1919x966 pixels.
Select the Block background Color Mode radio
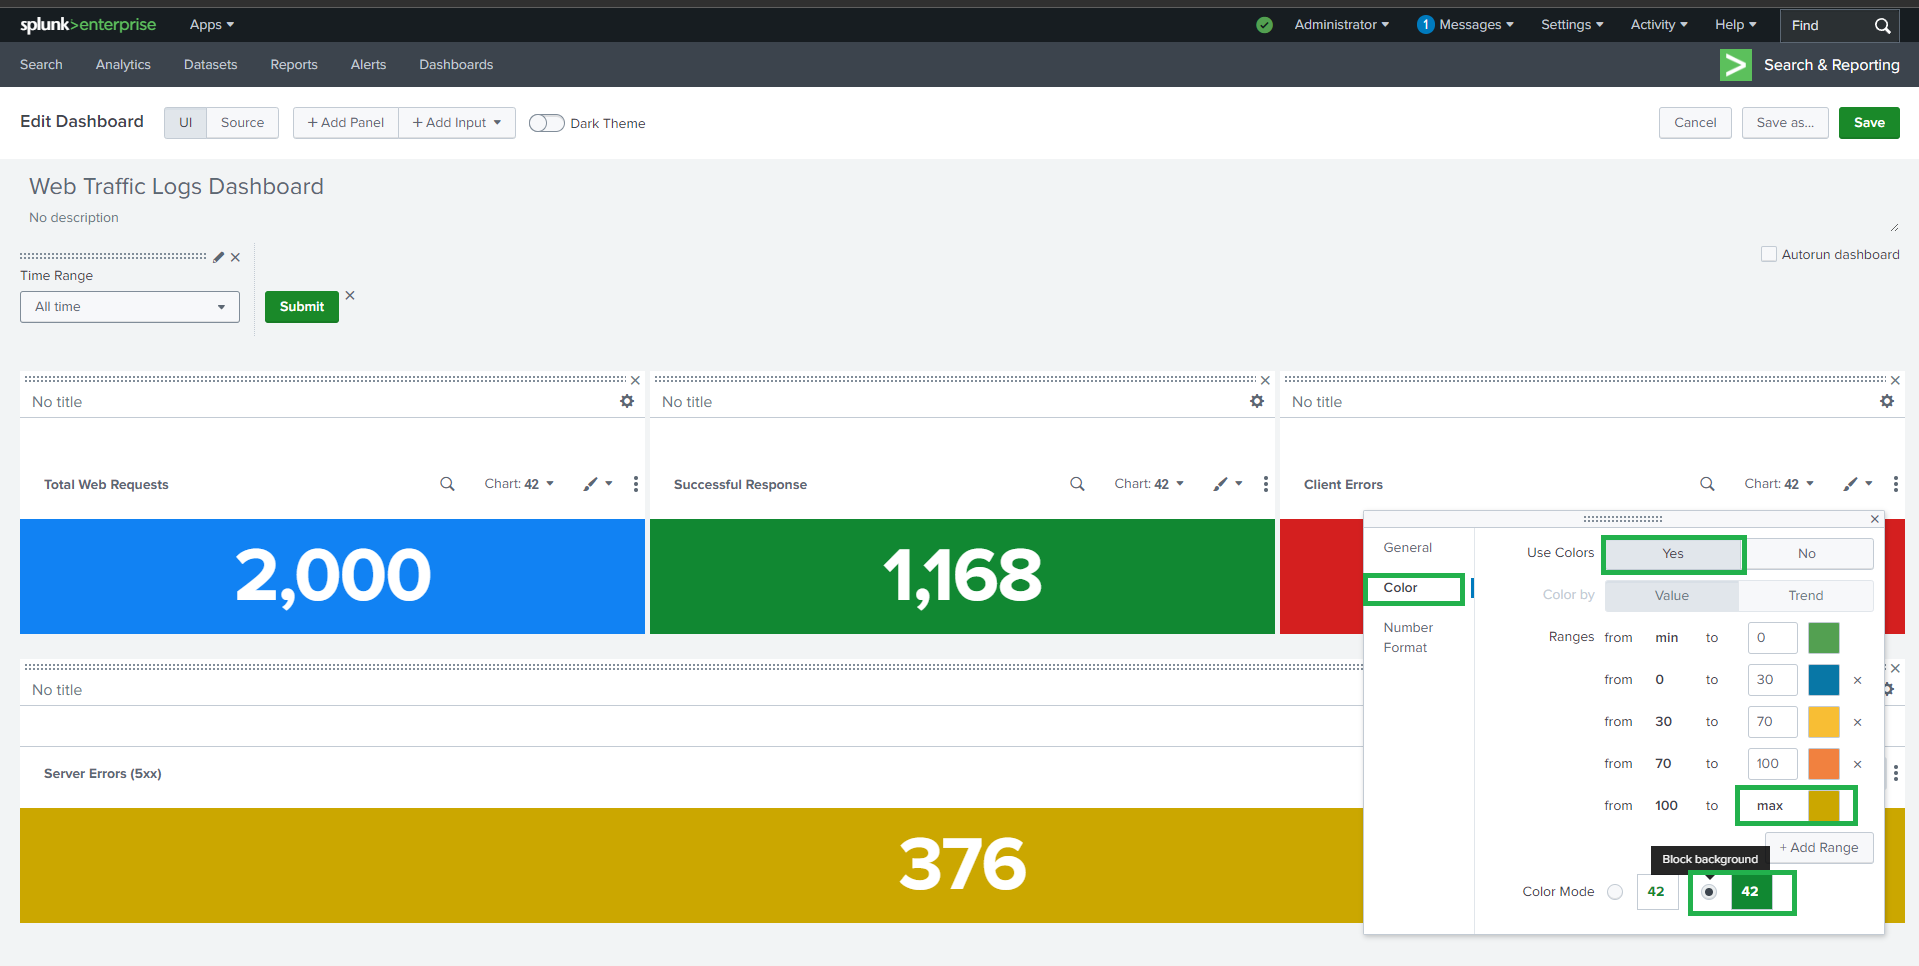click(x=1709, y=892)
